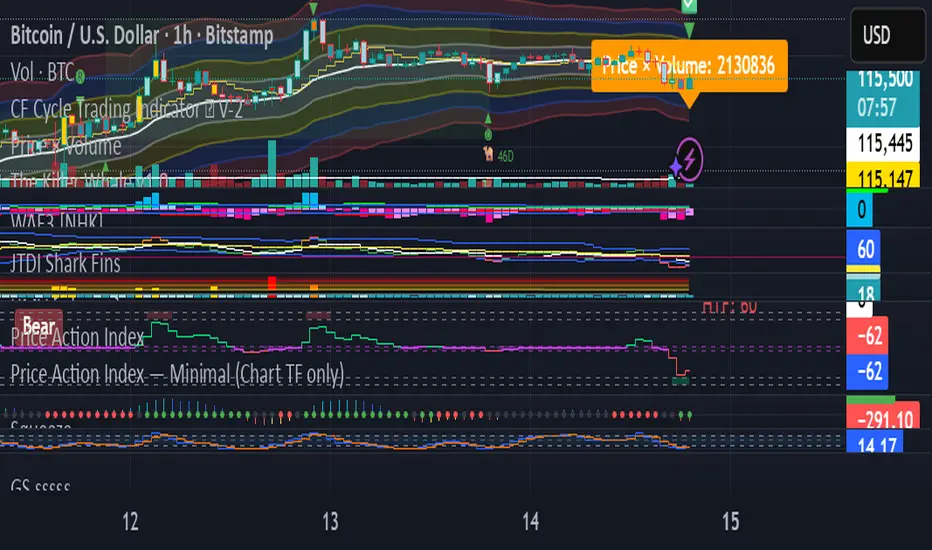Click the blue 14.17 value label
Image resolution: width=932 pixels, height=550 pixels.
pyautogui.click(x=875, y=442)
